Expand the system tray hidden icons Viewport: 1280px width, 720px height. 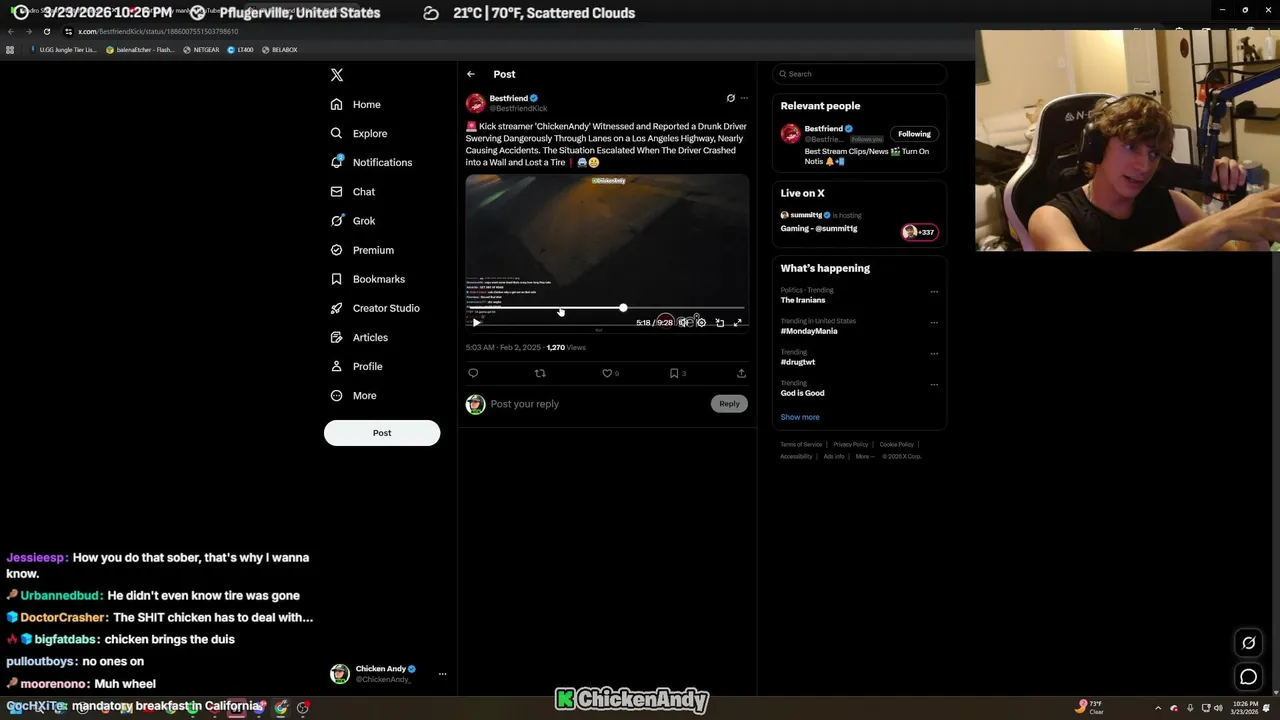coord(1158,708)
